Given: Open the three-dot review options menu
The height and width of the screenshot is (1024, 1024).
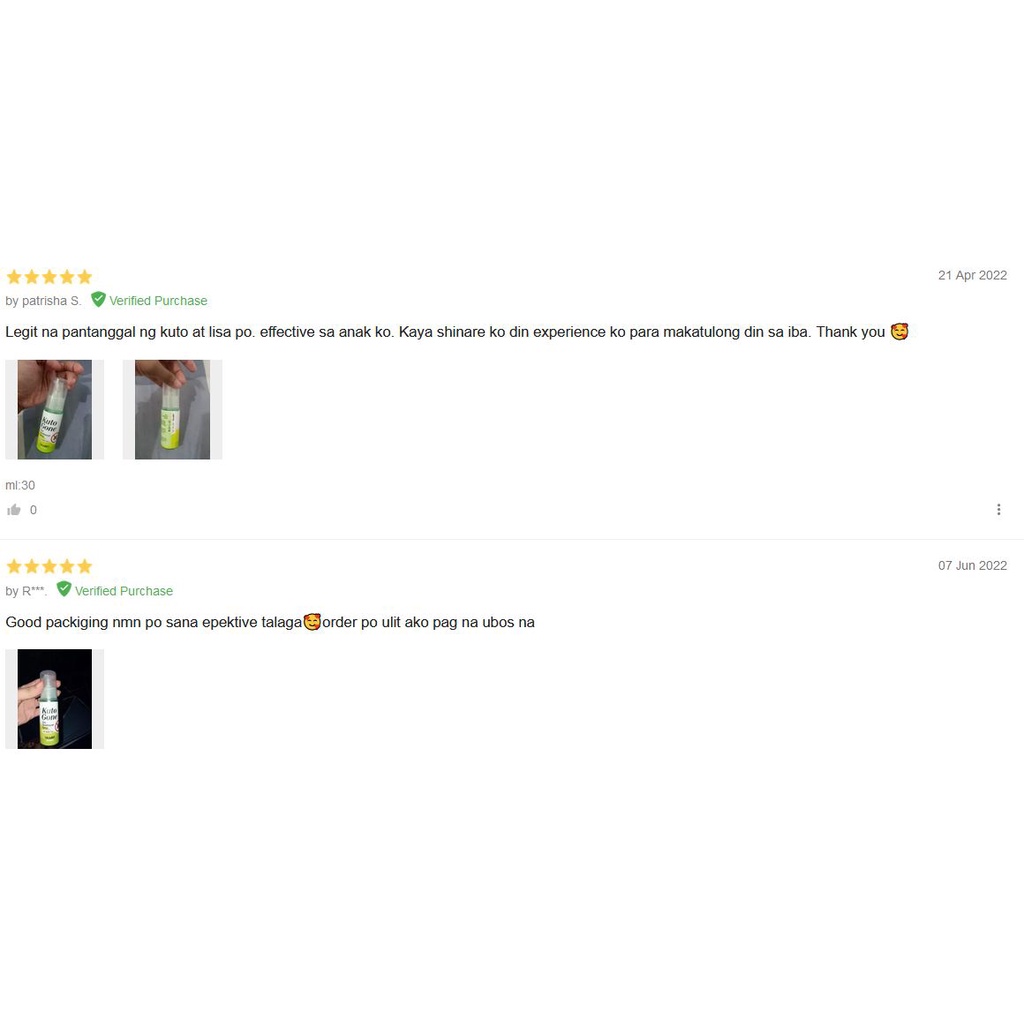Looking at the screenshot, I should click(999, 509).
